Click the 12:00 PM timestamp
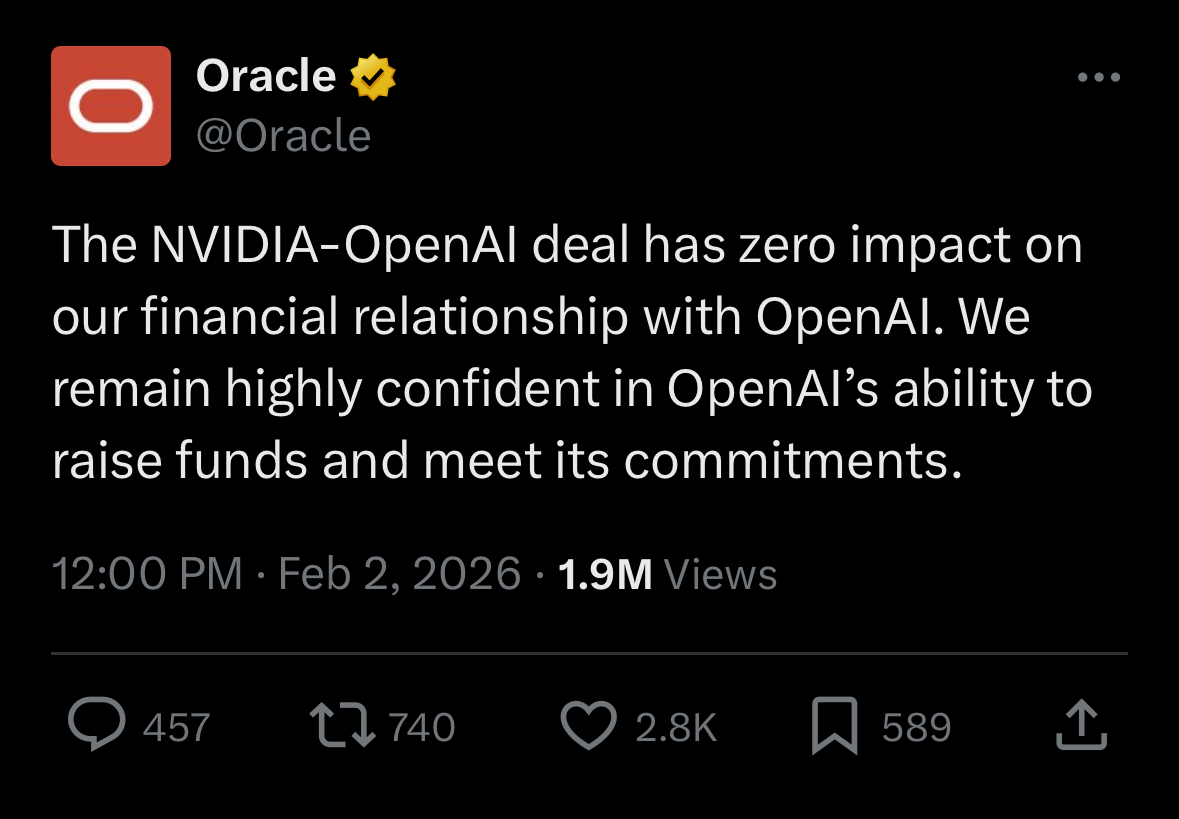 click(x=147, y=574)
